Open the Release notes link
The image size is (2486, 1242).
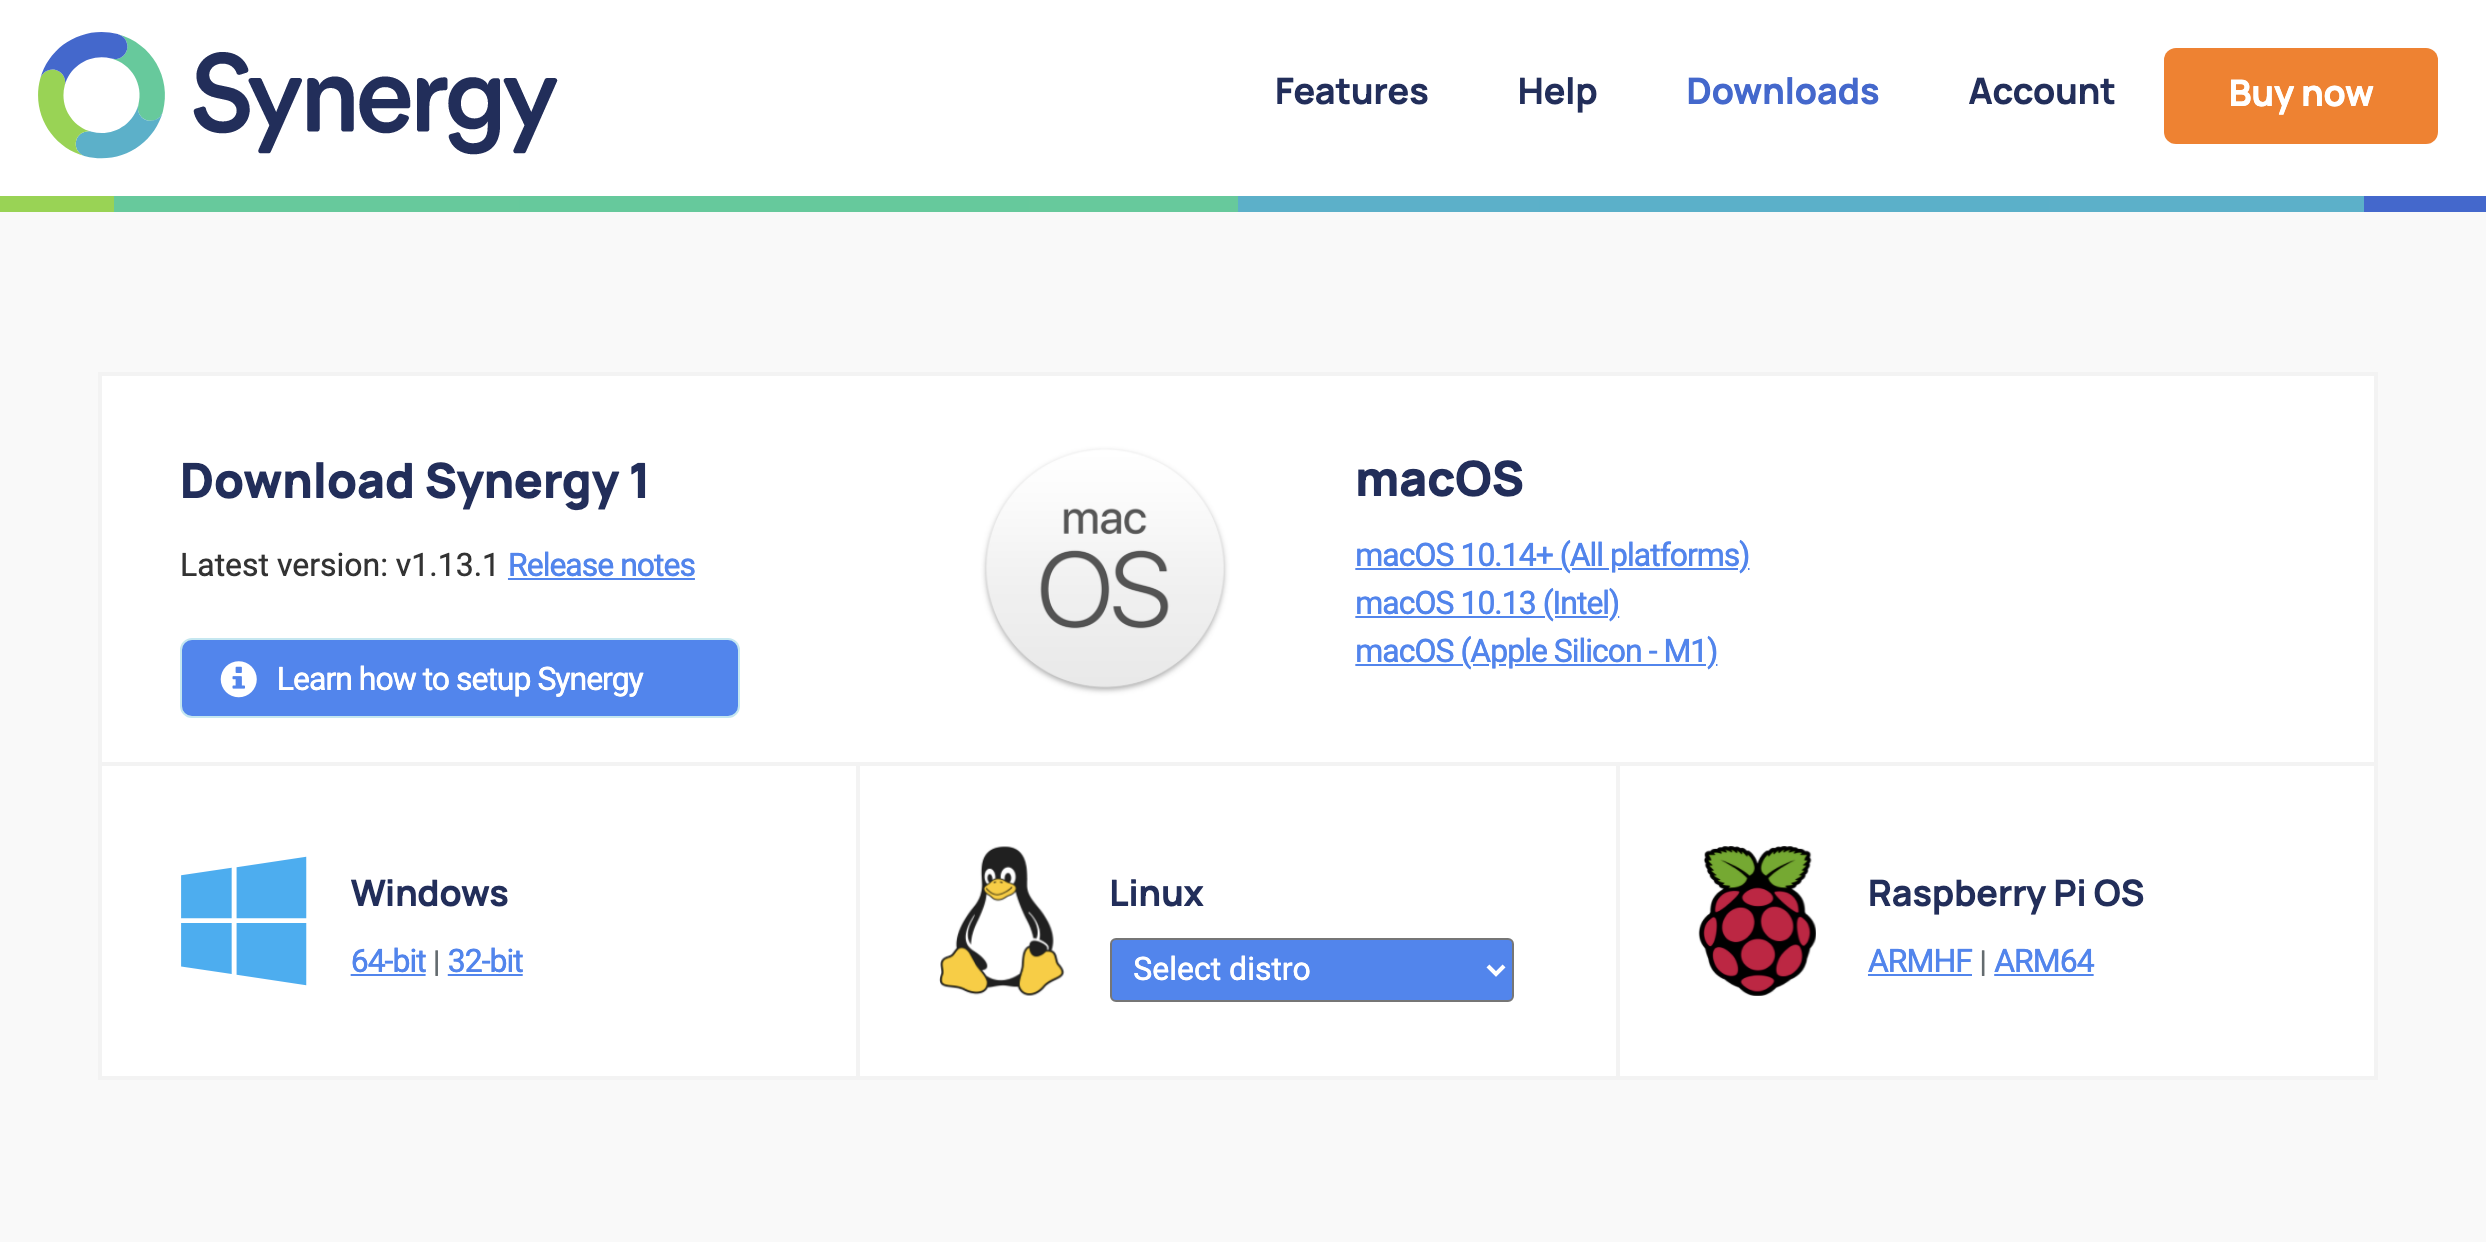(x=601, y=565)
